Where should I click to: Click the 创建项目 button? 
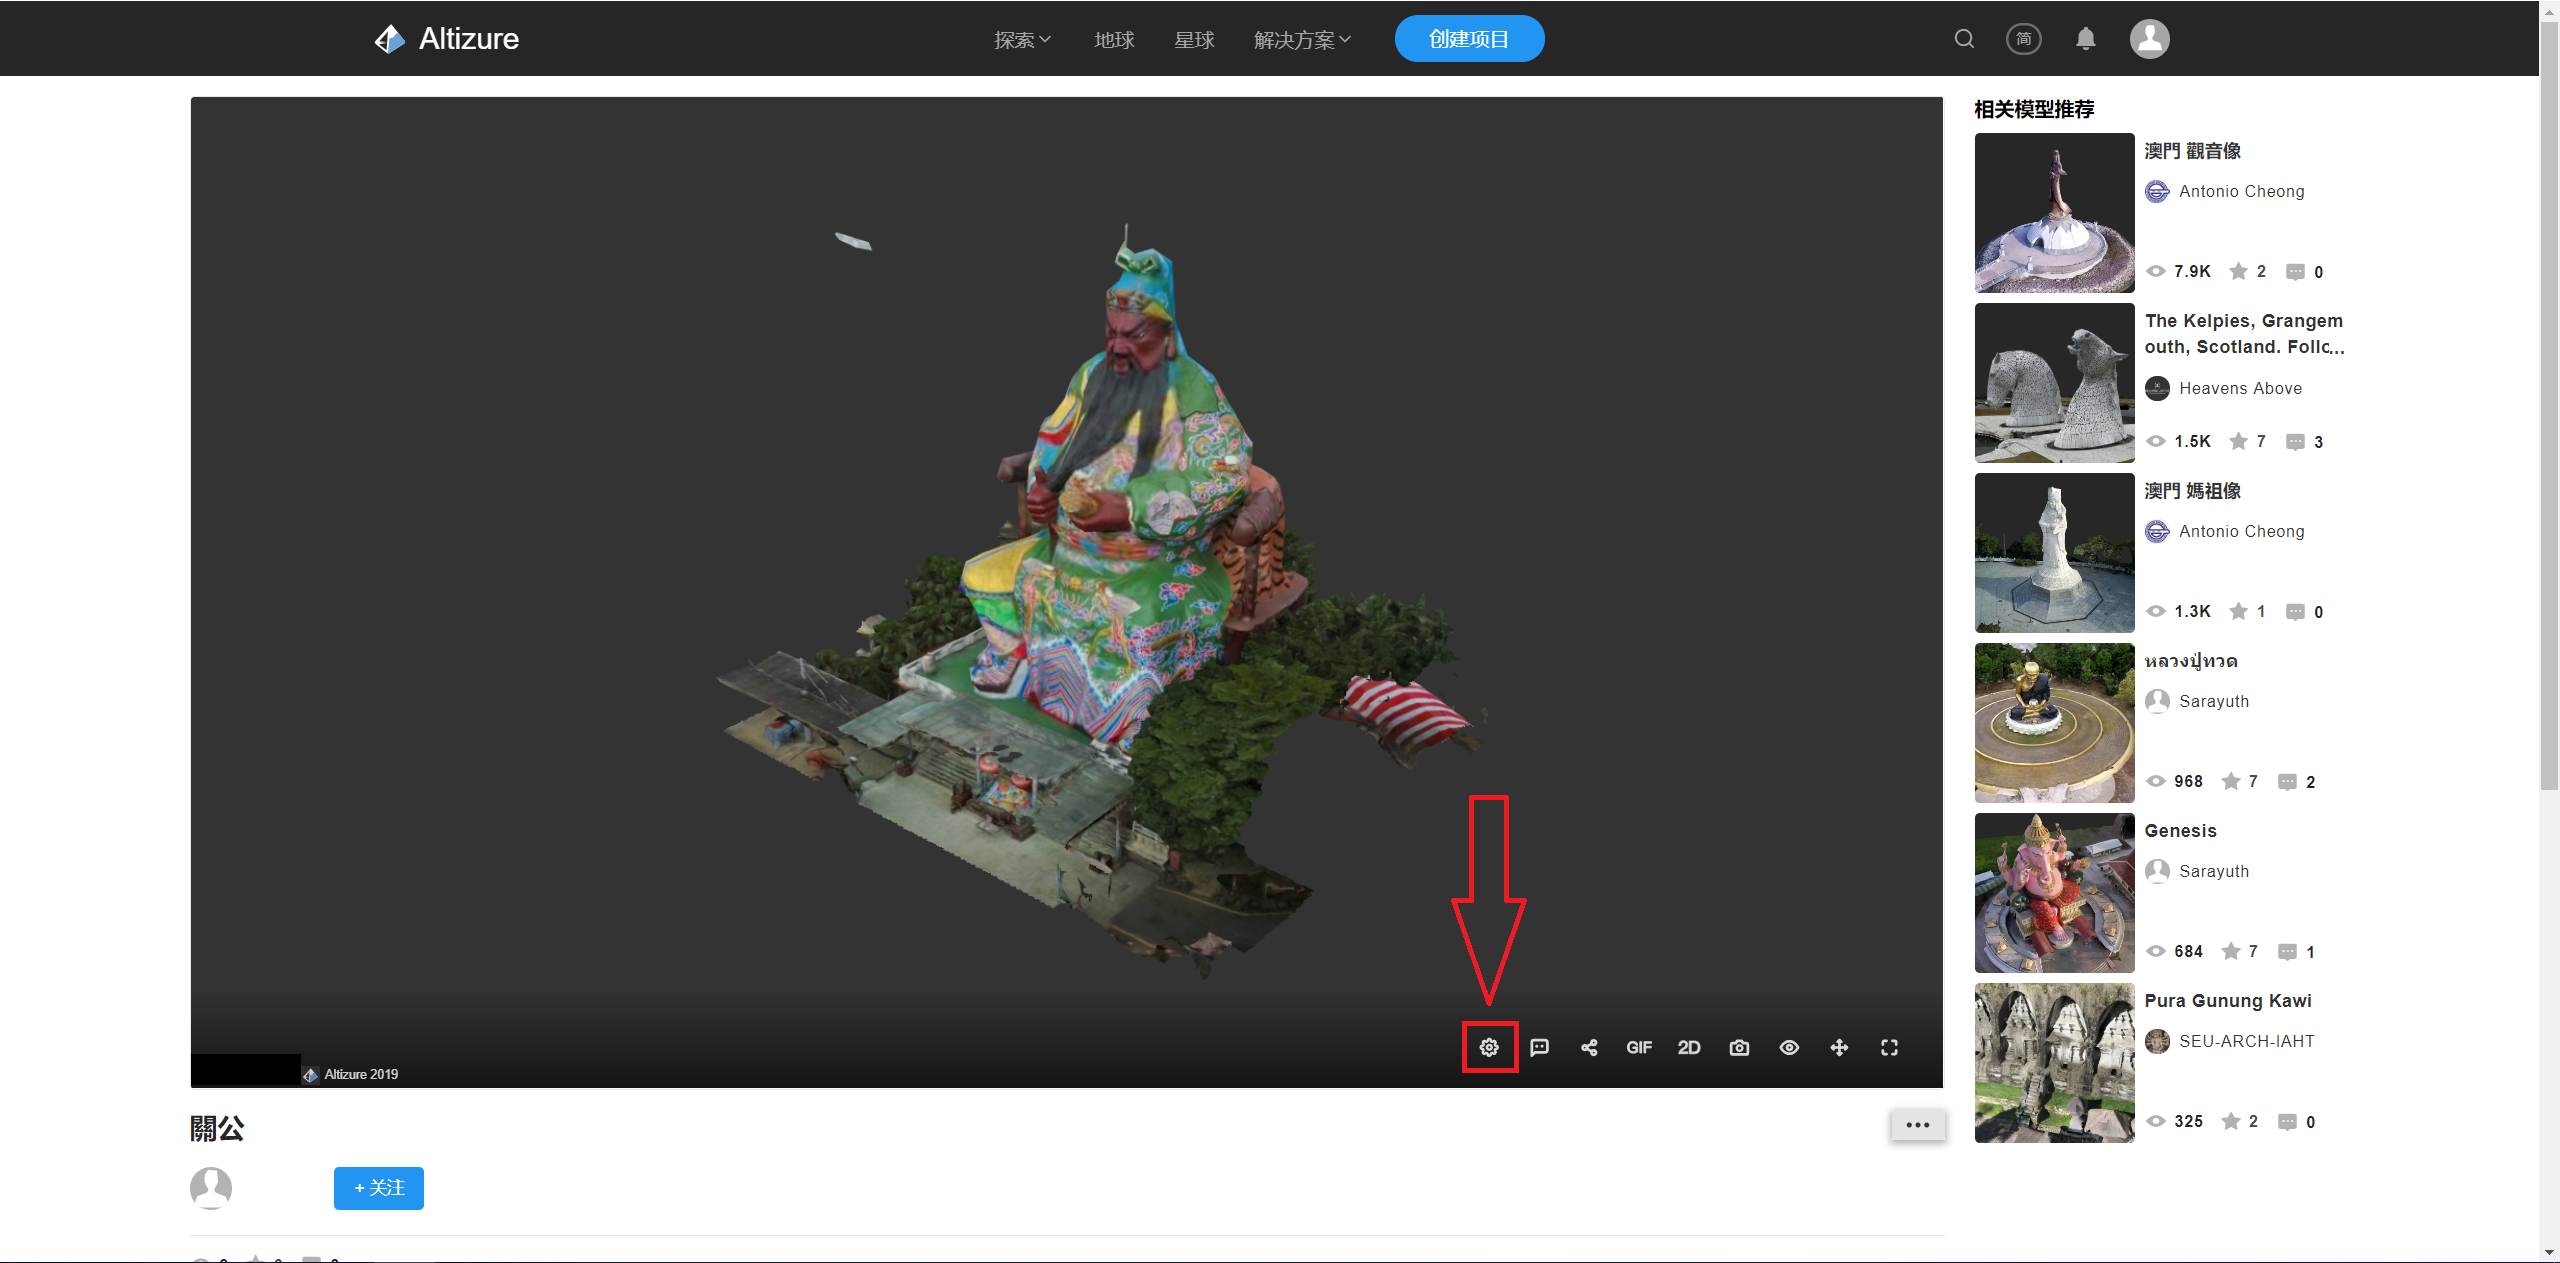point(1469,39)
